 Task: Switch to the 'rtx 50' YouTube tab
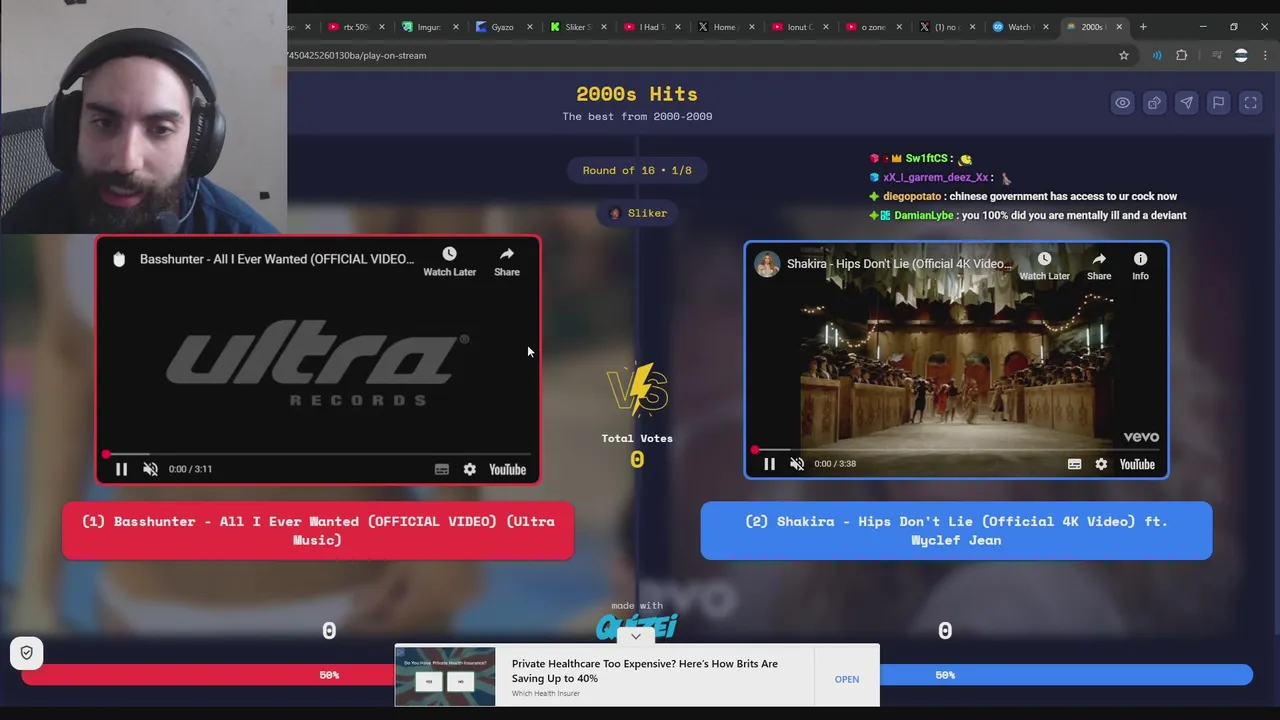355,27
